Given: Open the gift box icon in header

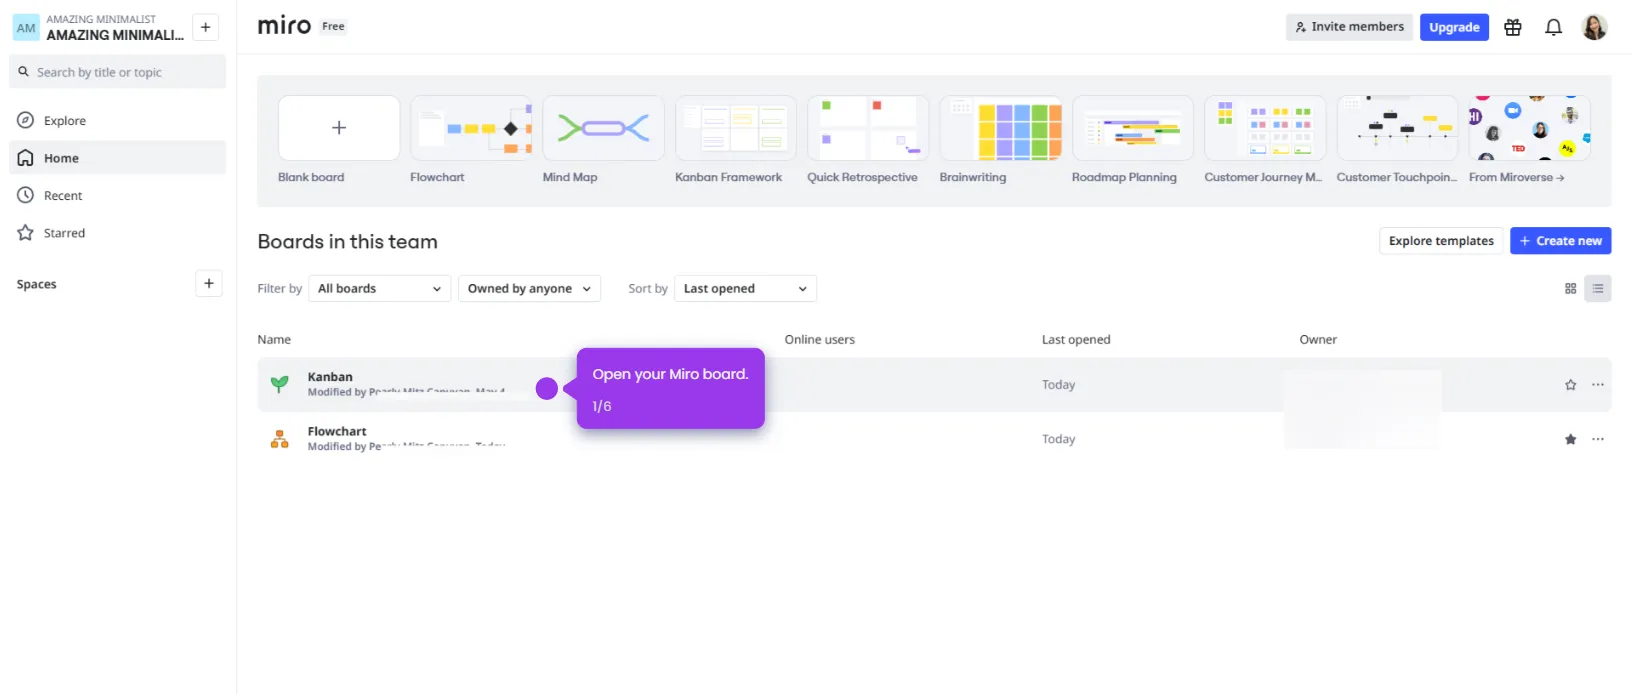Looking at the screenshot, I should click(x=1513, y=27).
